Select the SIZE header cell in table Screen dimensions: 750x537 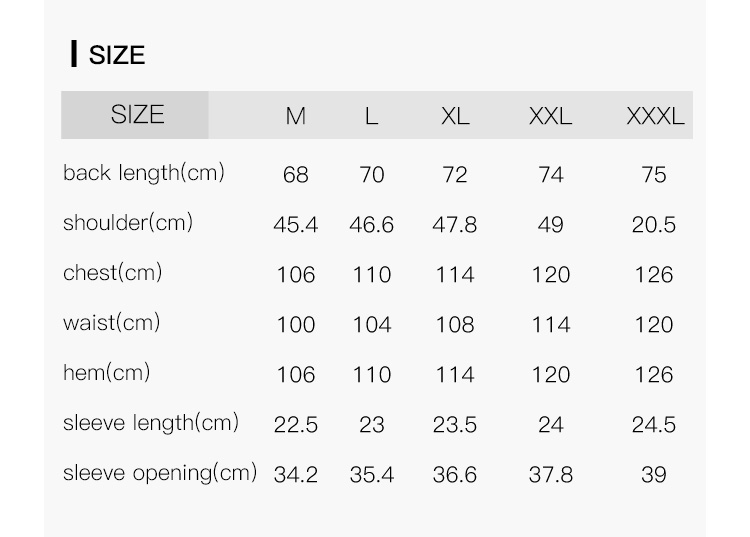[137, 115]
